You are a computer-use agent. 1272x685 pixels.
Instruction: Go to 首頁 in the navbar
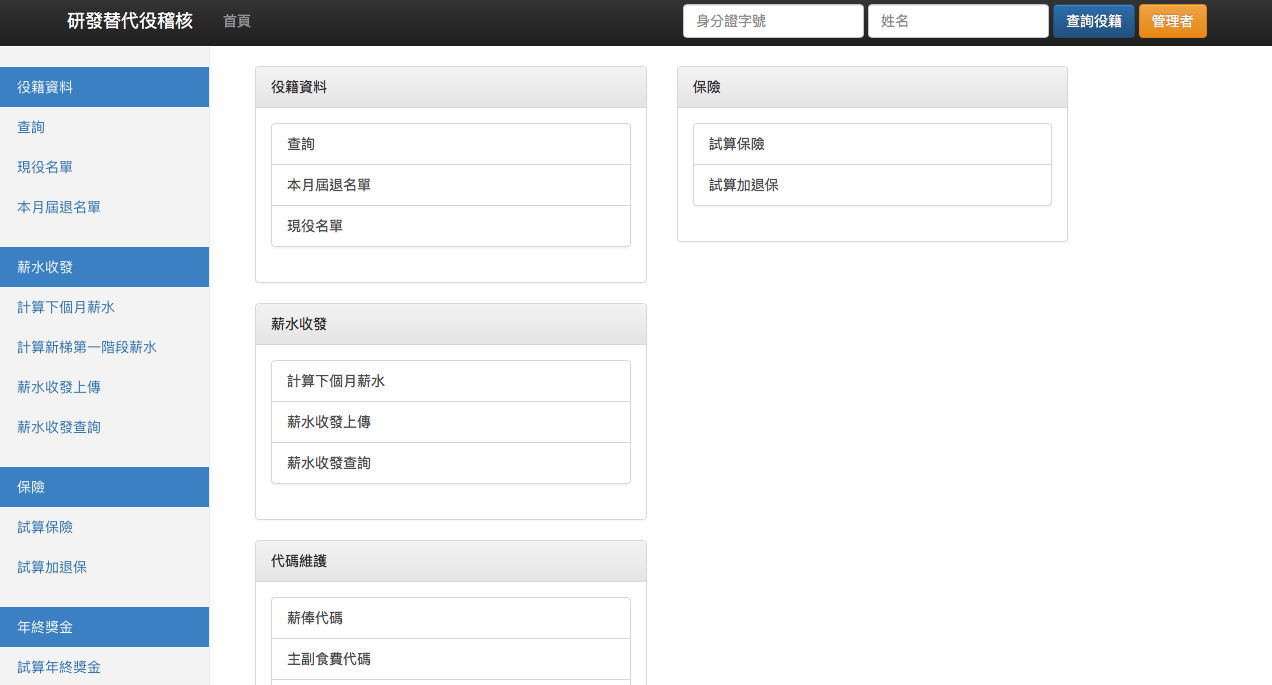click(237, 21)
